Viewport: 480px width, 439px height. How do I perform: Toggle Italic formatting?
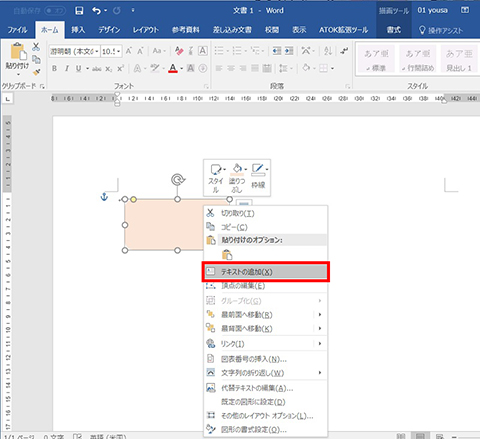click(x=67, y=69)
